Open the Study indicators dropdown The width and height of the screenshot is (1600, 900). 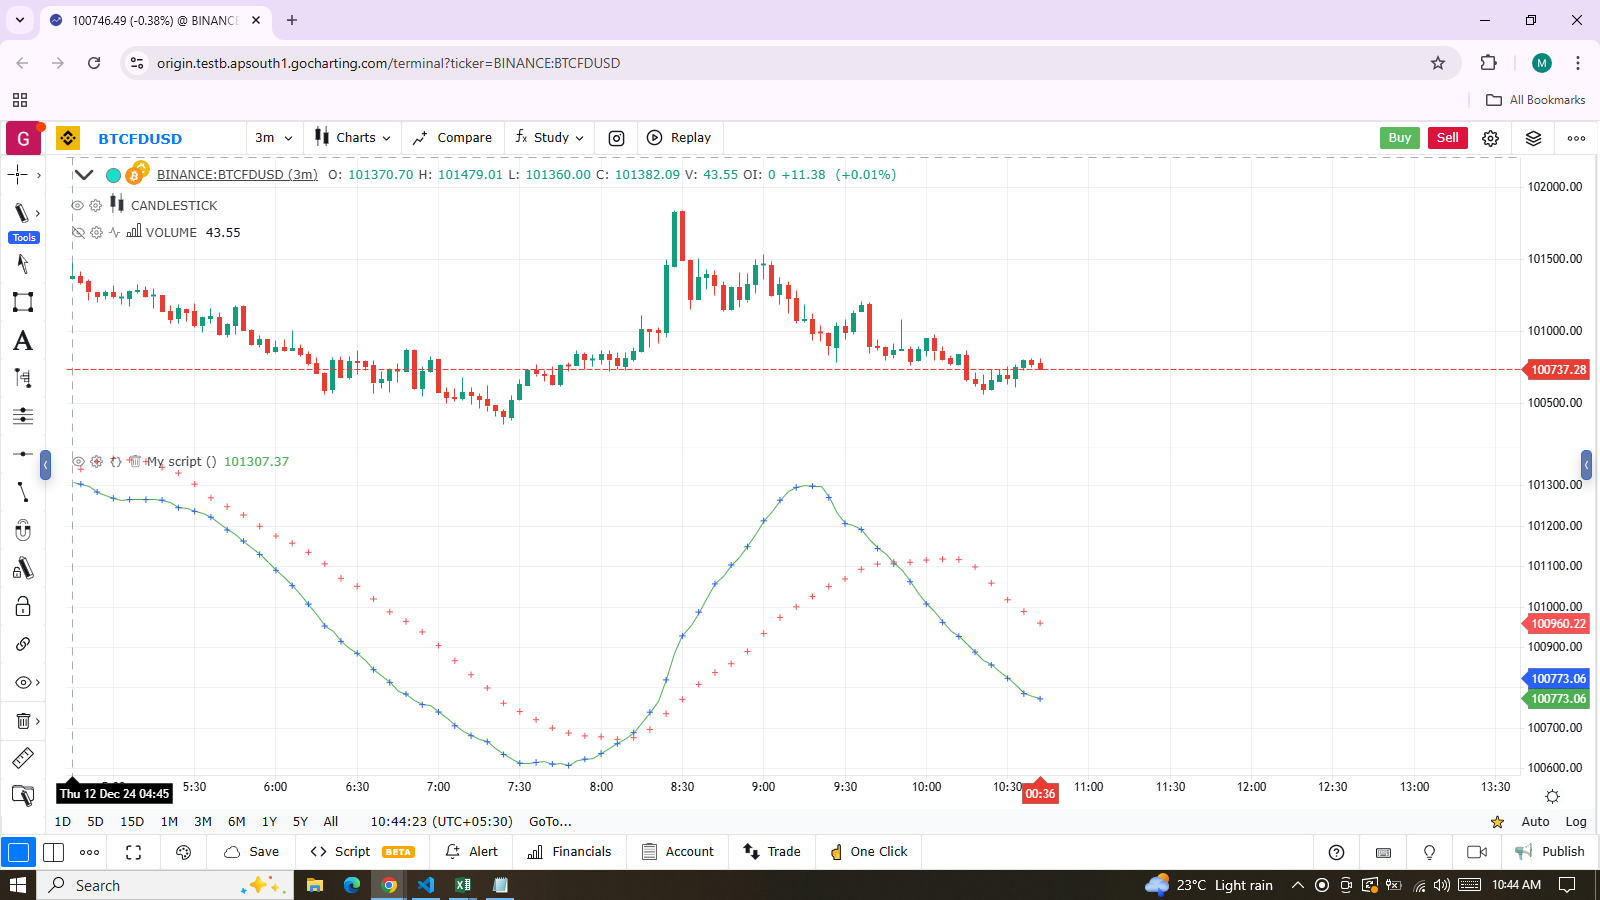point(549,138)
